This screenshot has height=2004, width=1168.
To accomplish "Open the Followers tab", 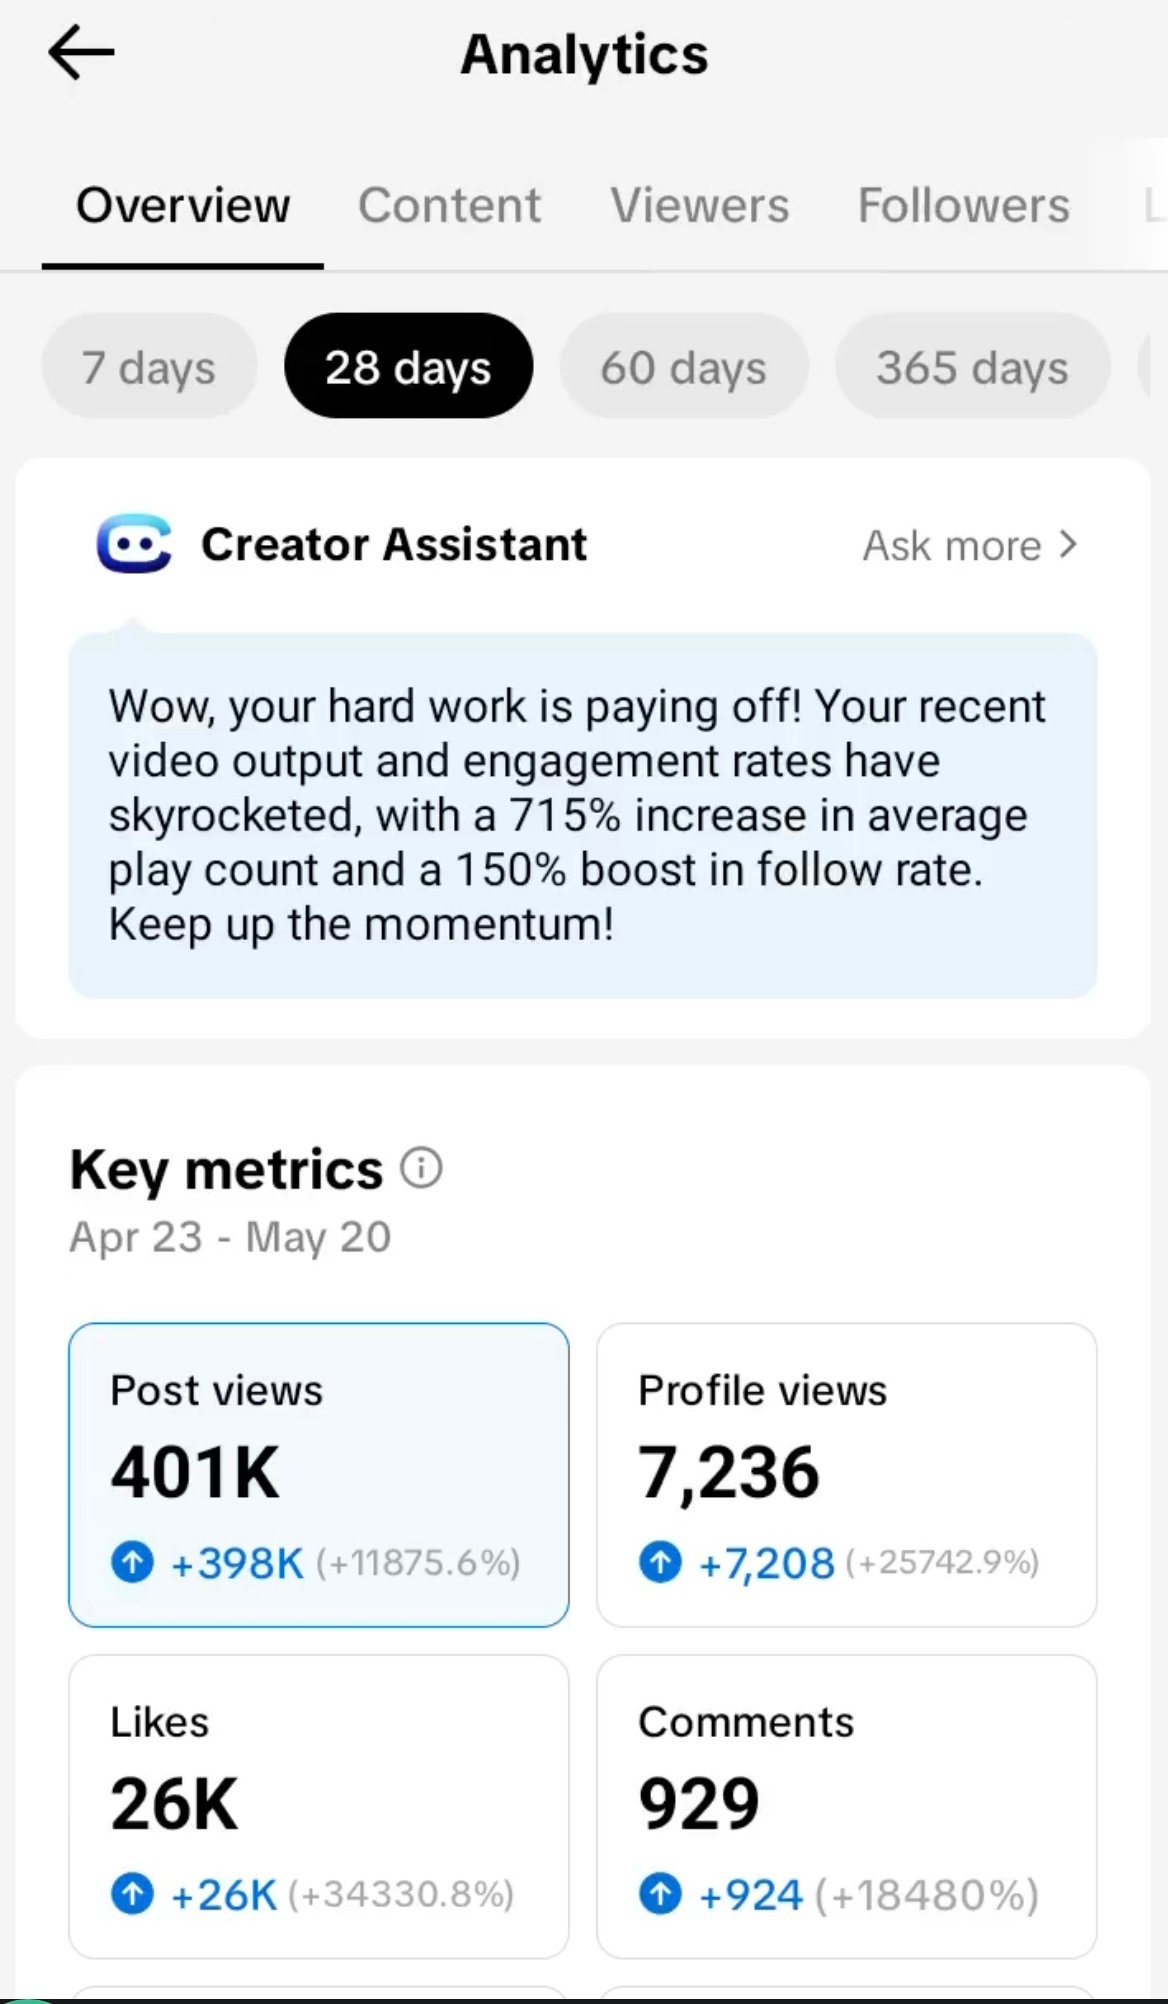I will coord(964,206).
